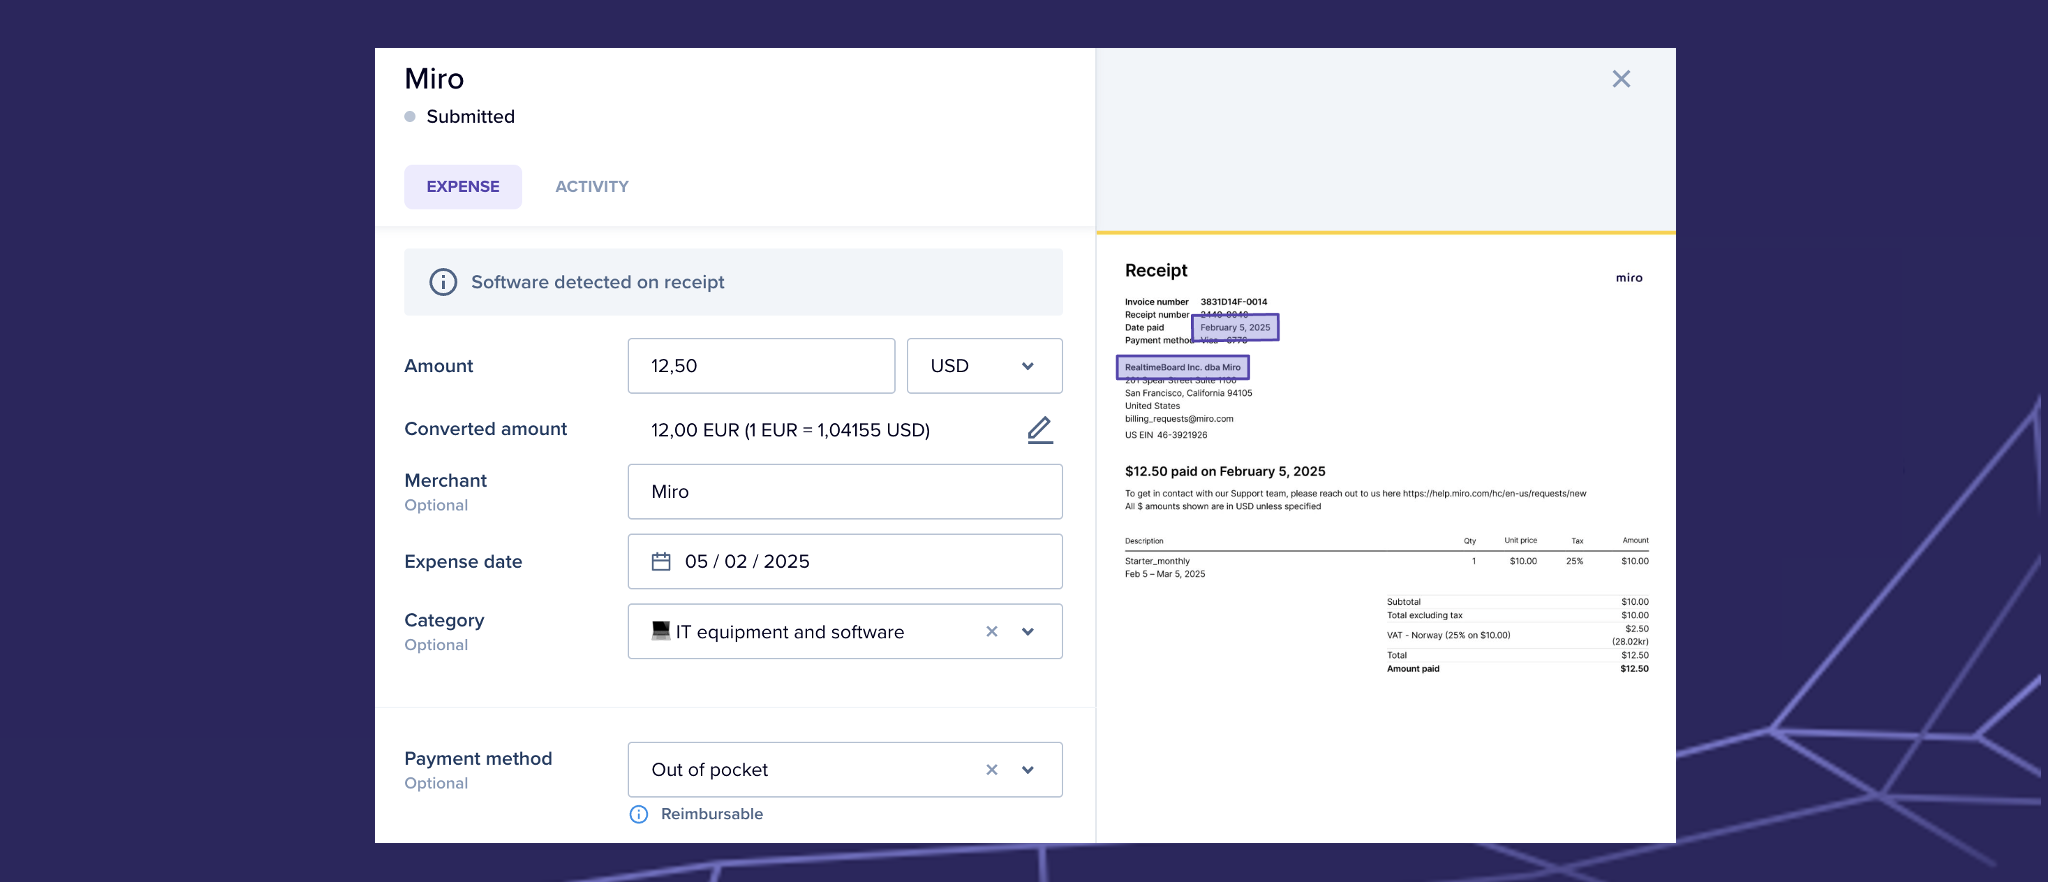Viewport: 2048px width, 882px height.
Task: Click the highlighted February 5, 2025 date on receipt
Action: point(1235,328)
